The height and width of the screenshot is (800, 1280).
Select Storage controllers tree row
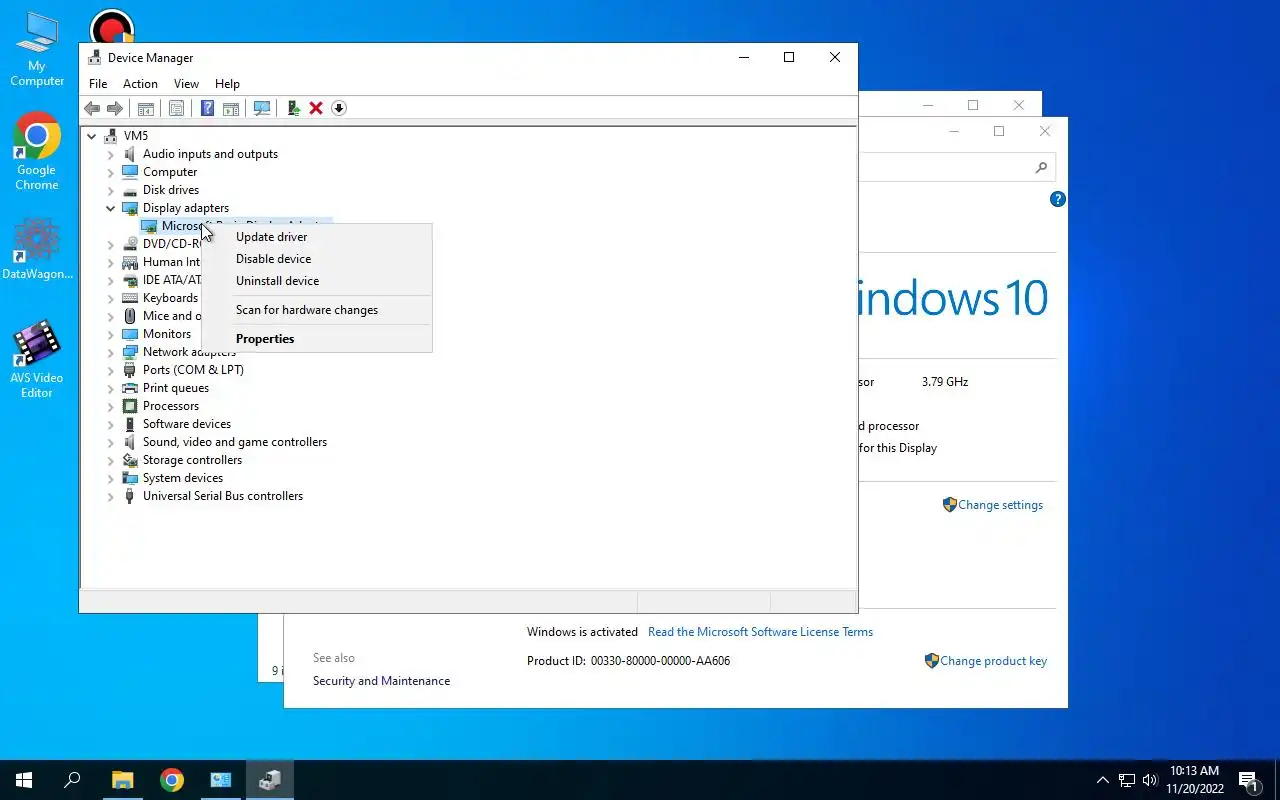pyautogui.click(x=192, y=460)
